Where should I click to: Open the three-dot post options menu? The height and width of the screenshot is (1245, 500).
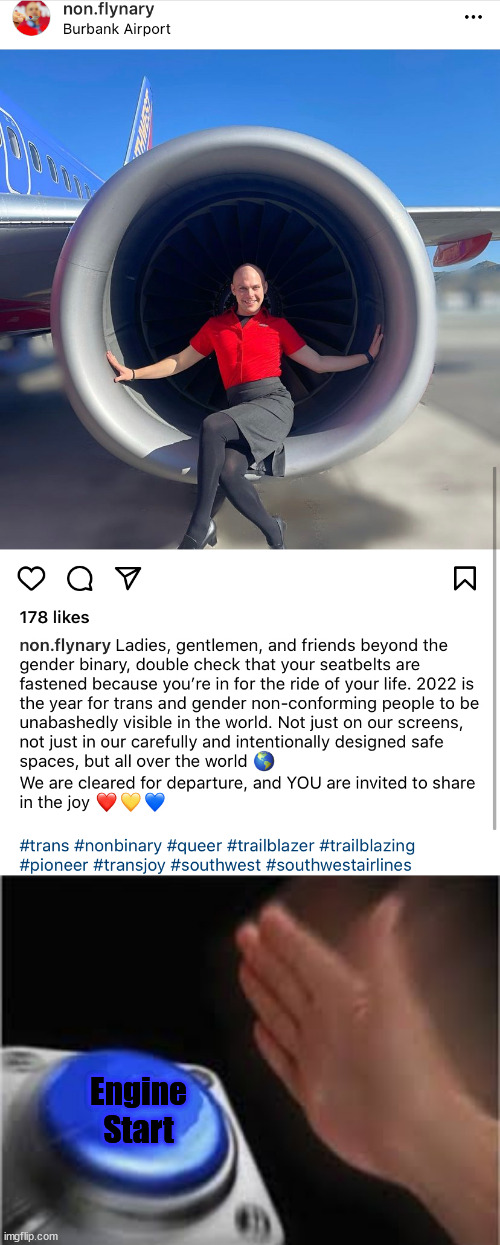(474, 18)
